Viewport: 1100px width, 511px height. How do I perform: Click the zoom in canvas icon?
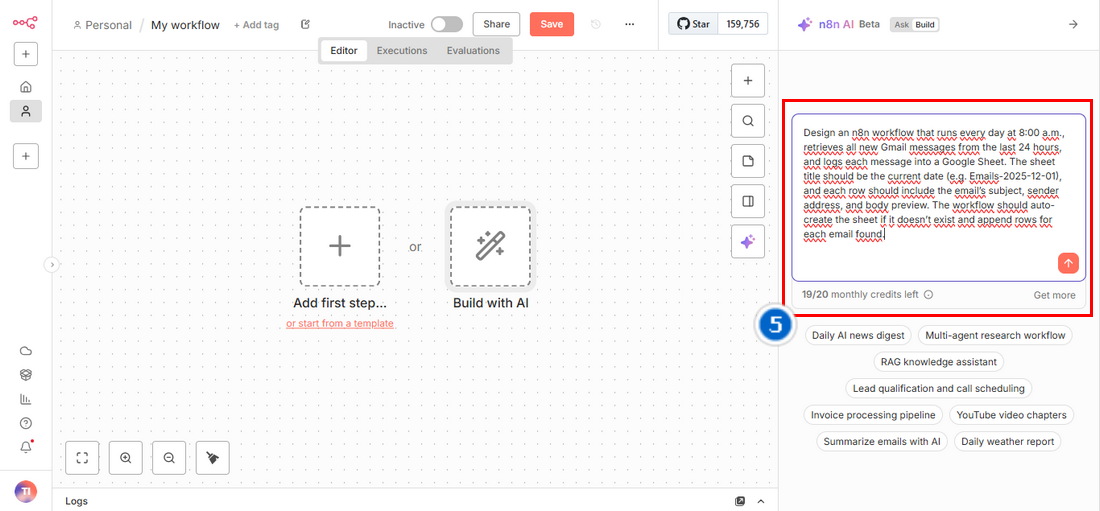(126, 458)
